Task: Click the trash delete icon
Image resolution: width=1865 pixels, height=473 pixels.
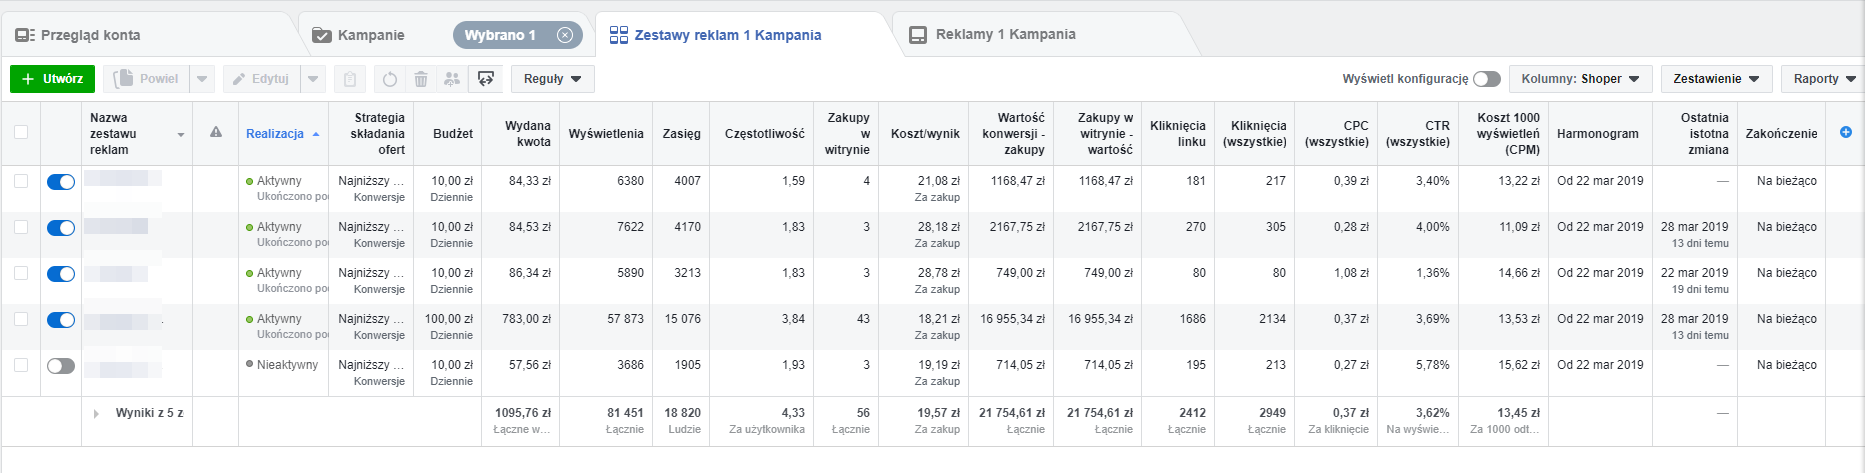Action: pyautogui.click(x=421, y=79)
